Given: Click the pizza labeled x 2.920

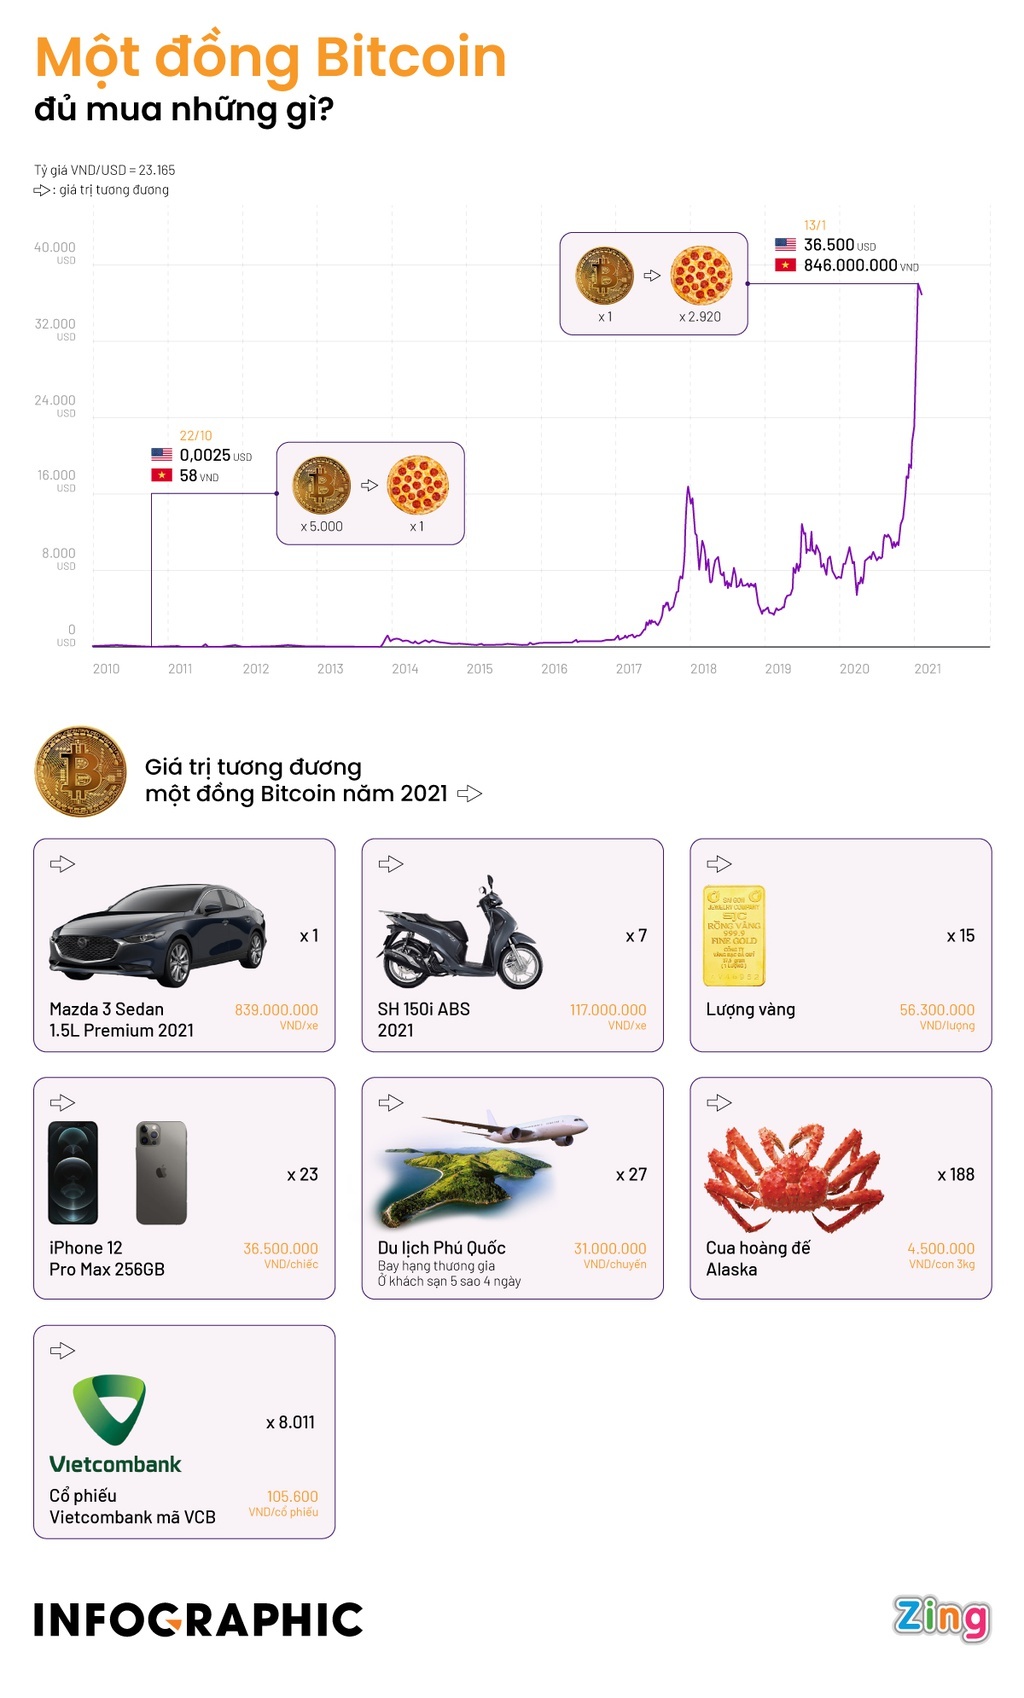Looking at the screenshot, I should 701,275.
